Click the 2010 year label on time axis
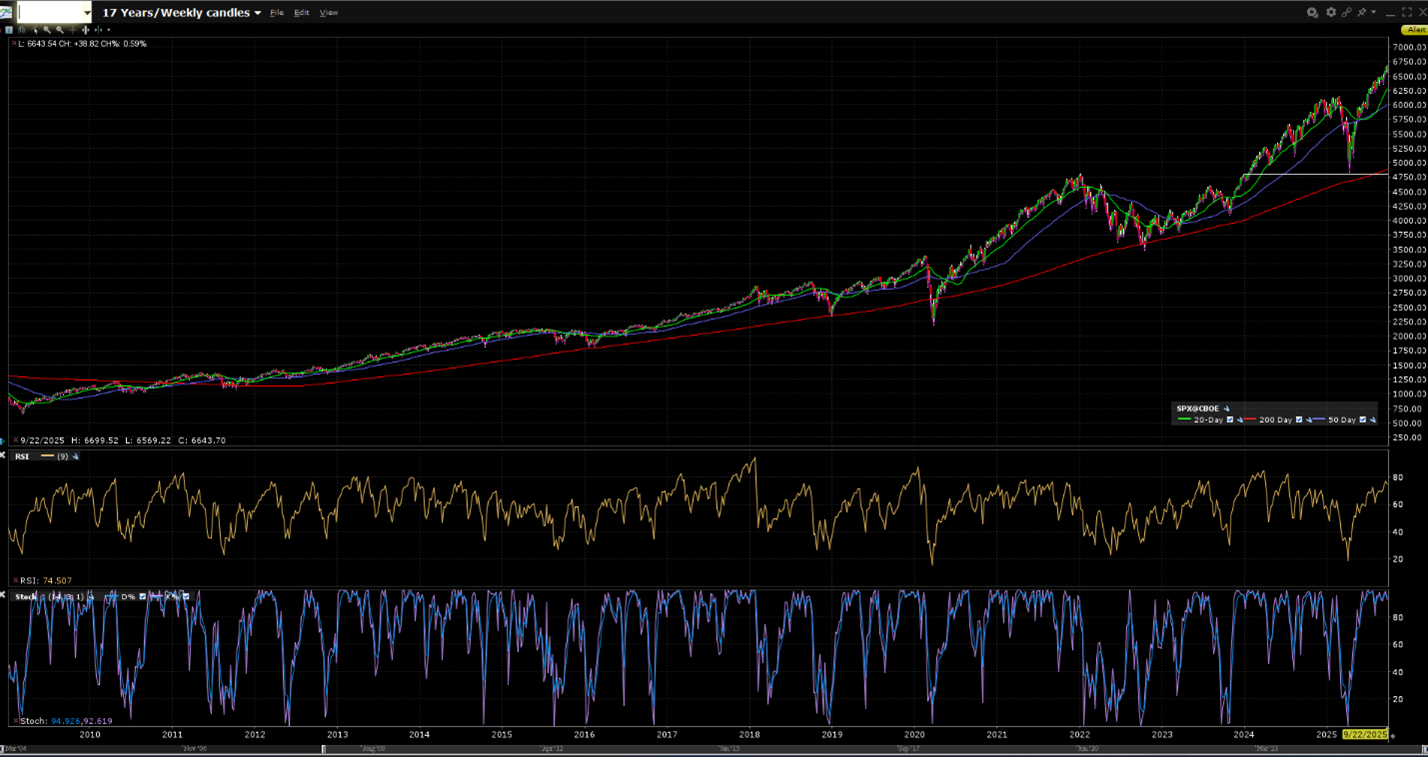Screen dimensions: 1428x757 pyautogui.click(x=90, y=734)
